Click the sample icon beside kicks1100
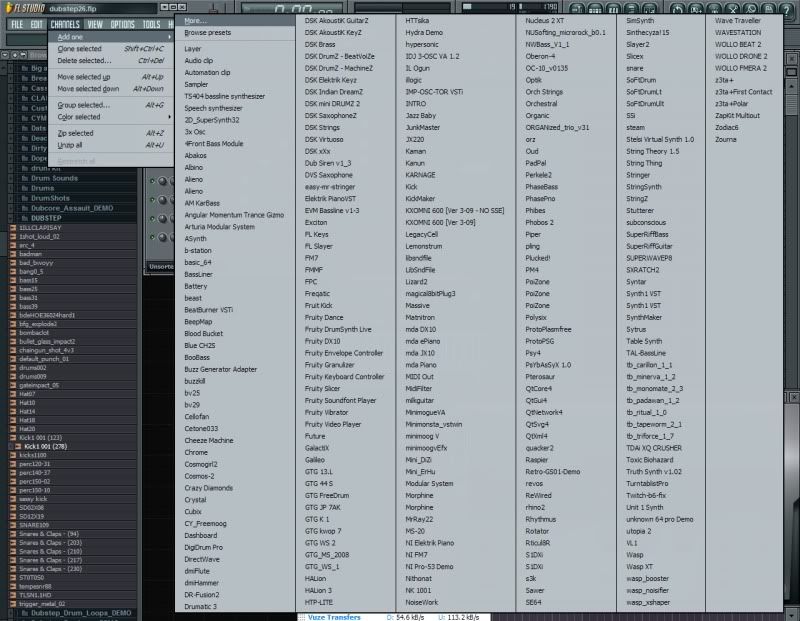 13,455
